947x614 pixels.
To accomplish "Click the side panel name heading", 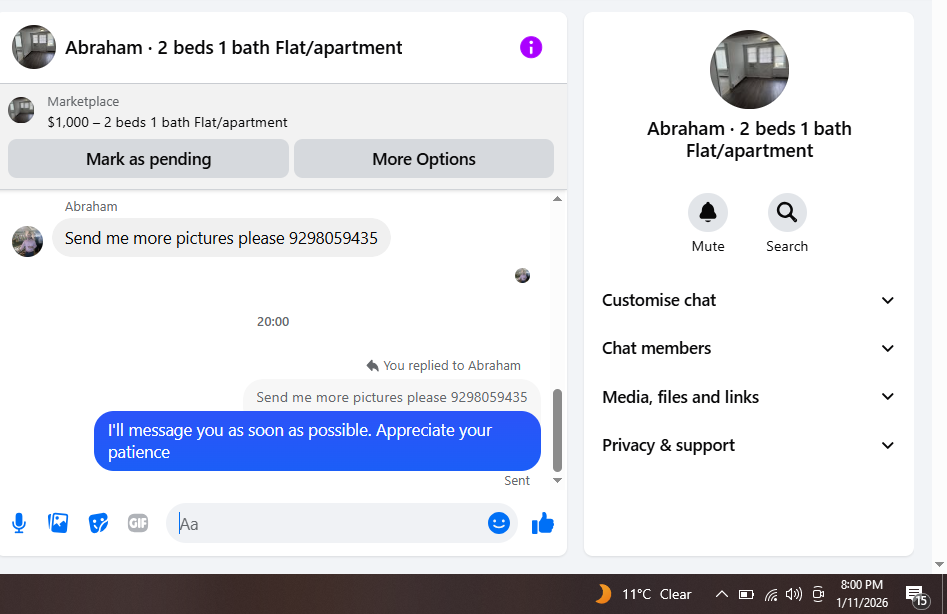I will tap(749, 139).
